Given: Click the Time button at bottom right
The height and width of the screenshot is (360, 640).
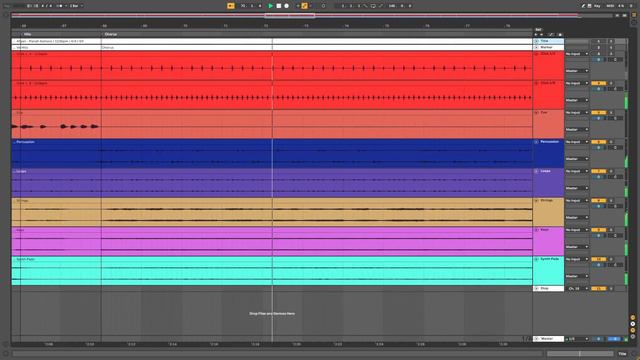Looking at the screenshot, I should 622,353.
